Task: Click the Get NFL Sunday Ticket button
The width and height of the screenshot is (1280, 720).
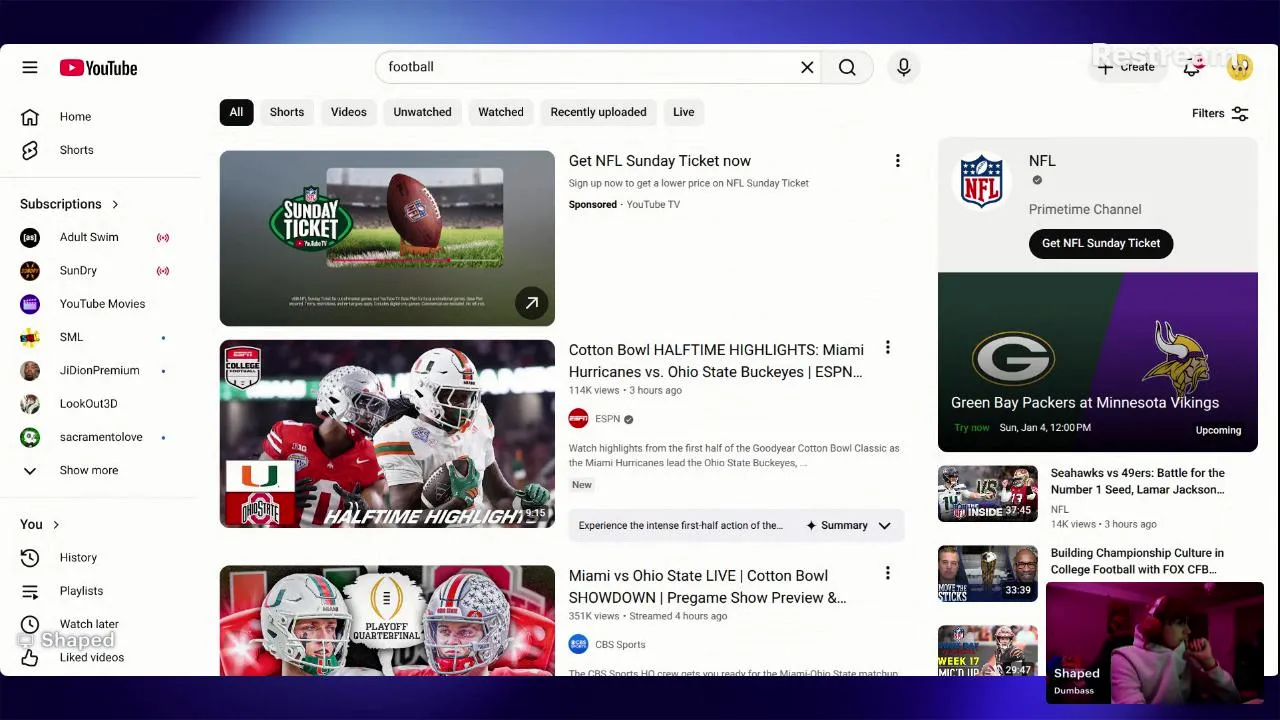Action: pyautogui.click(x=1101, y=243)
